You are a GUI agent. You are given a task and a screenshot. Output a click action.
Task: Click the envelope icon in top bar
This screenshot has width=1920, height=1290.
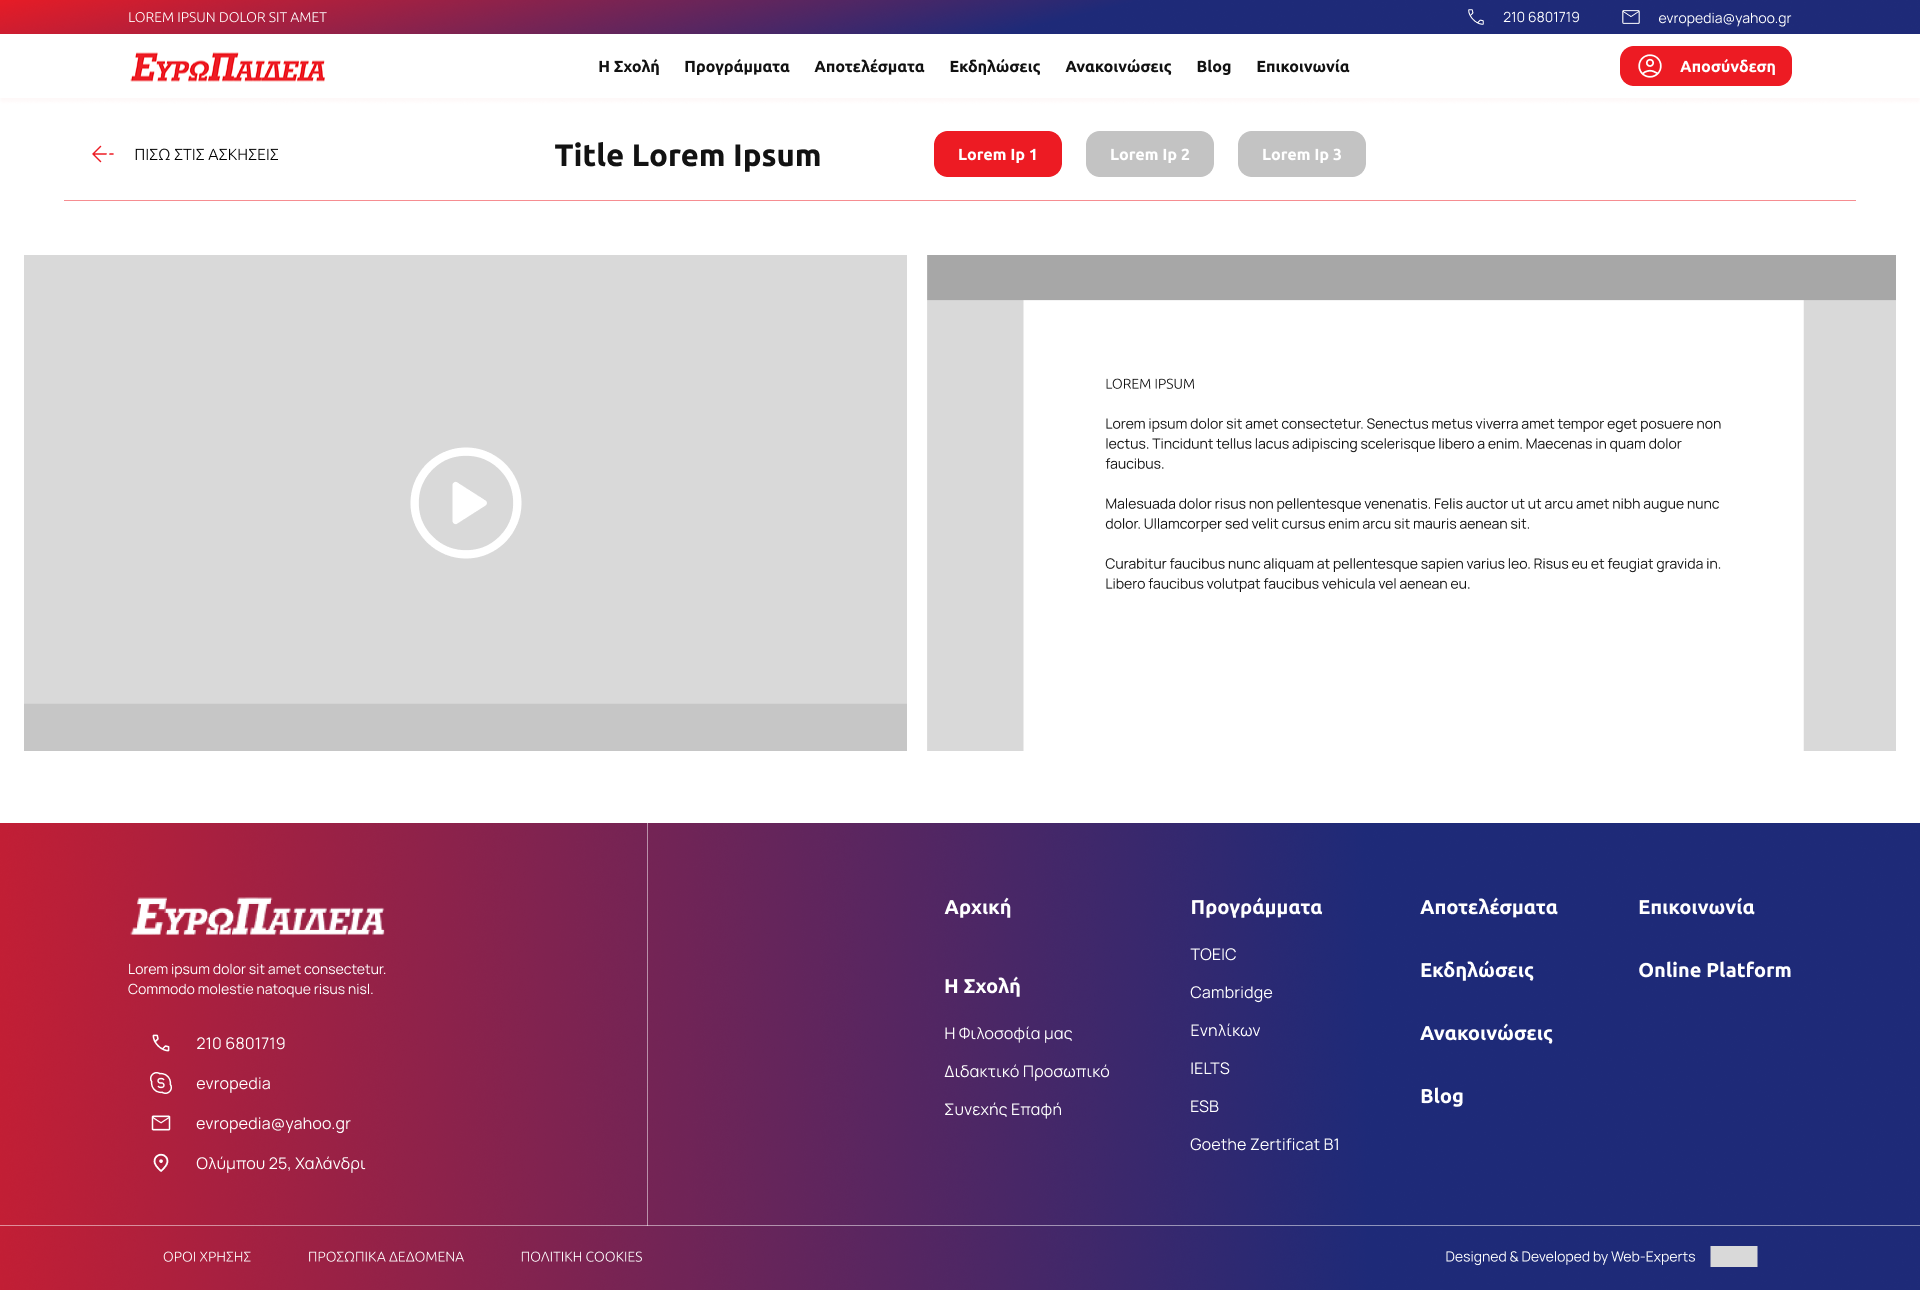click(x=1631, y=17)
